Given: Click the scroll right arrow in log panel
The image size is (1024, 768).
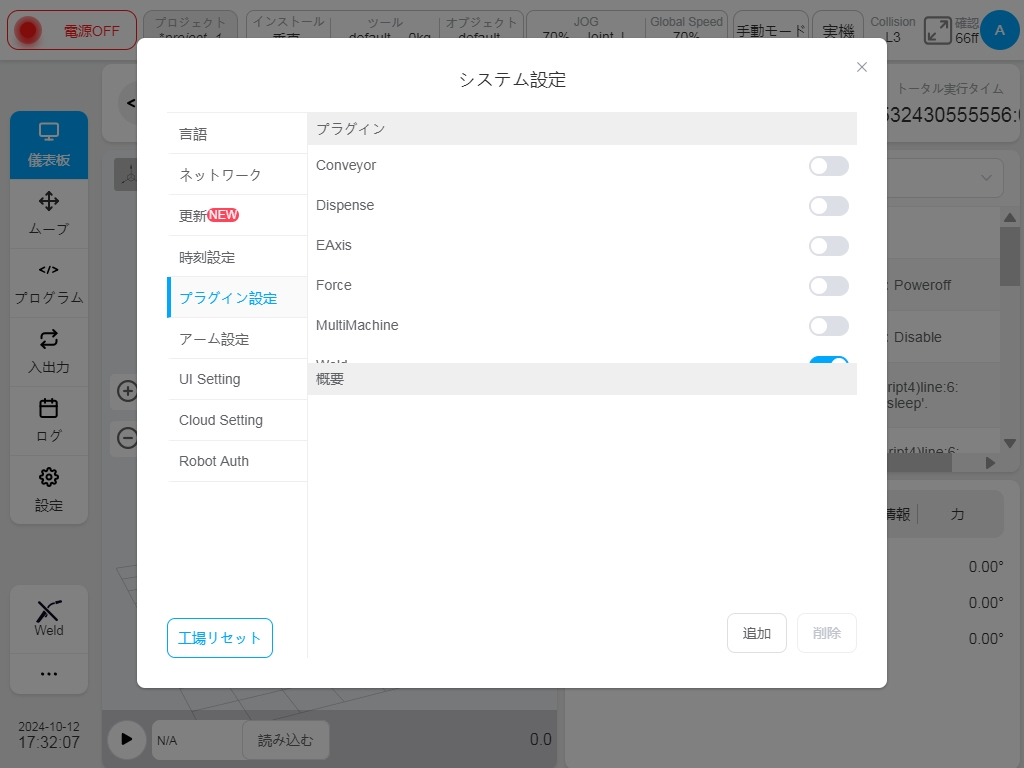Looking at the screenshot, I should click(990, 462).
